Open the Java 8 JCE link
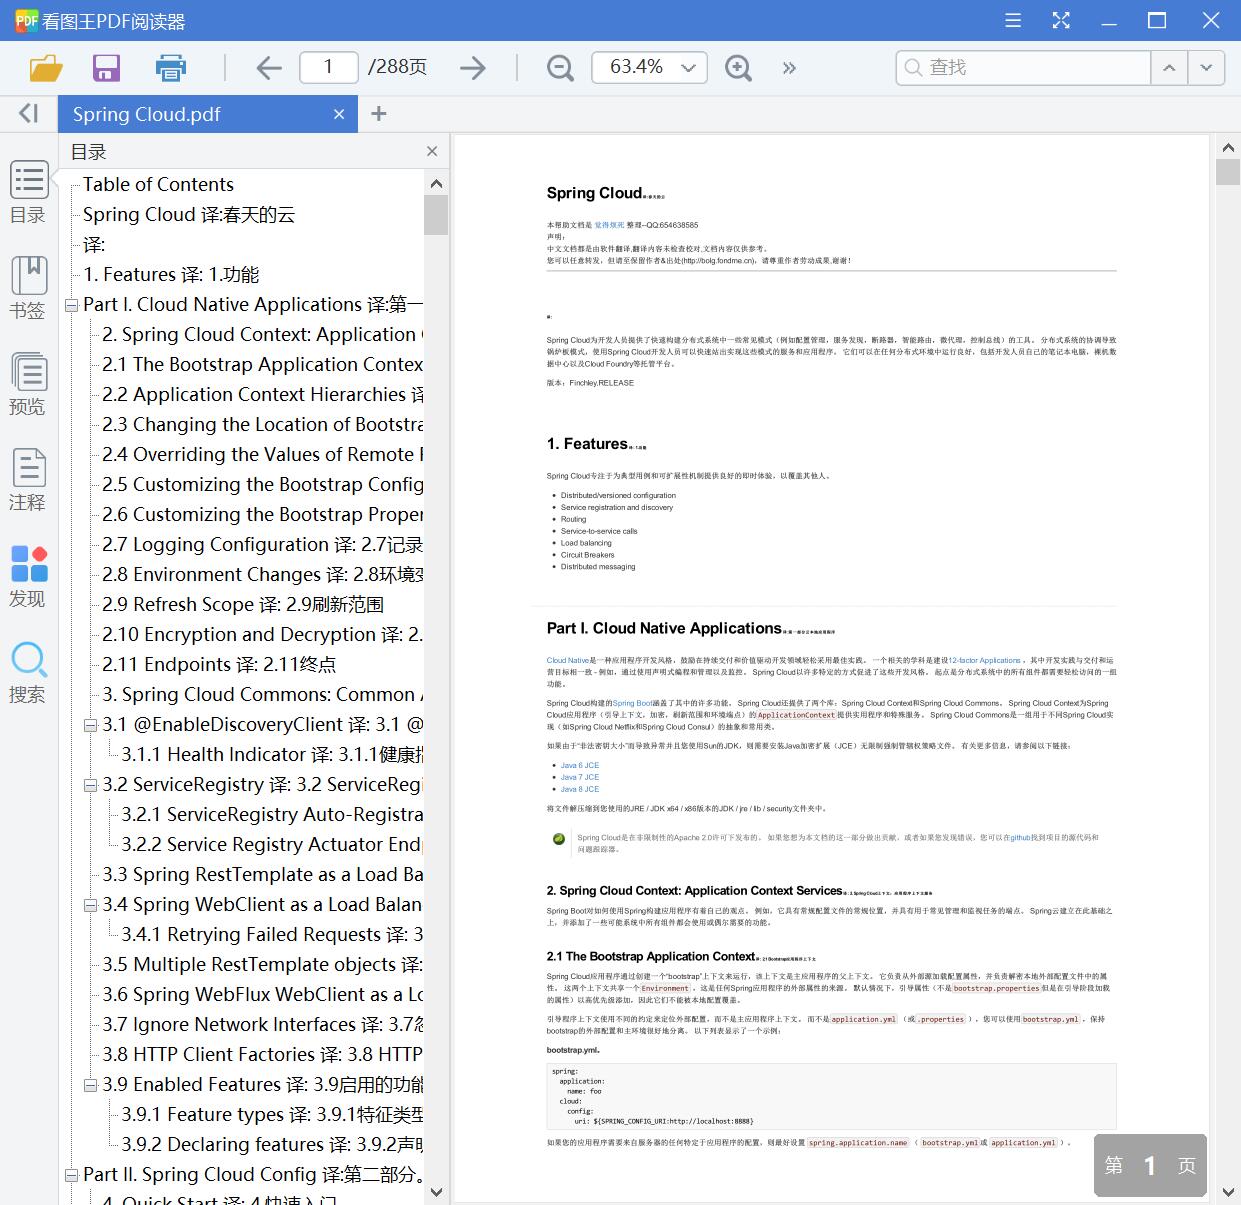Screen dimensions: 1241x1205 (x=580, y=789)
